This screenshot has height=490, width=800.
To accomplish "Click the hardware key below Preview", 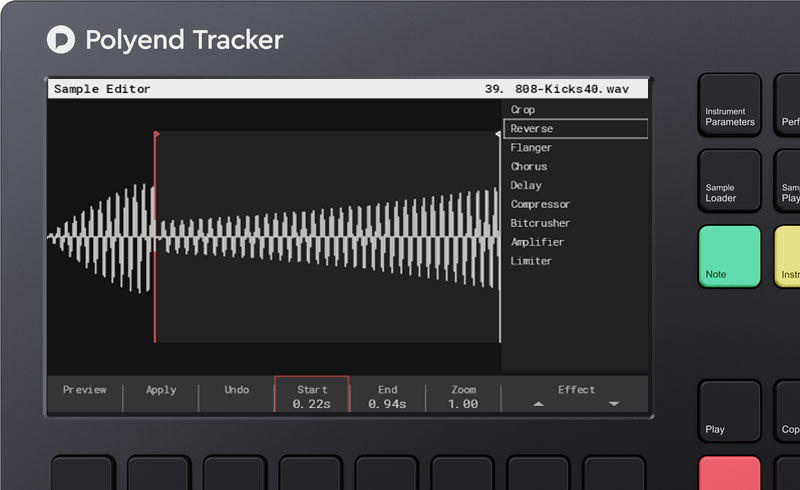I will tap(83, 473).
